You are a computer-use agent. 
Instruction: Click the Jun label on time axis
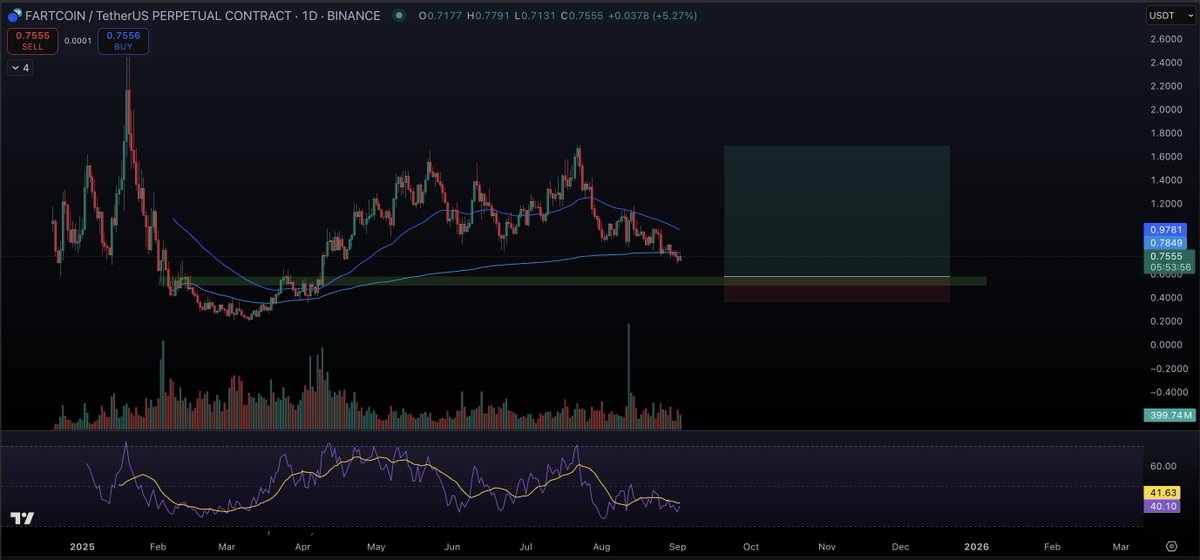pos(451,547)
